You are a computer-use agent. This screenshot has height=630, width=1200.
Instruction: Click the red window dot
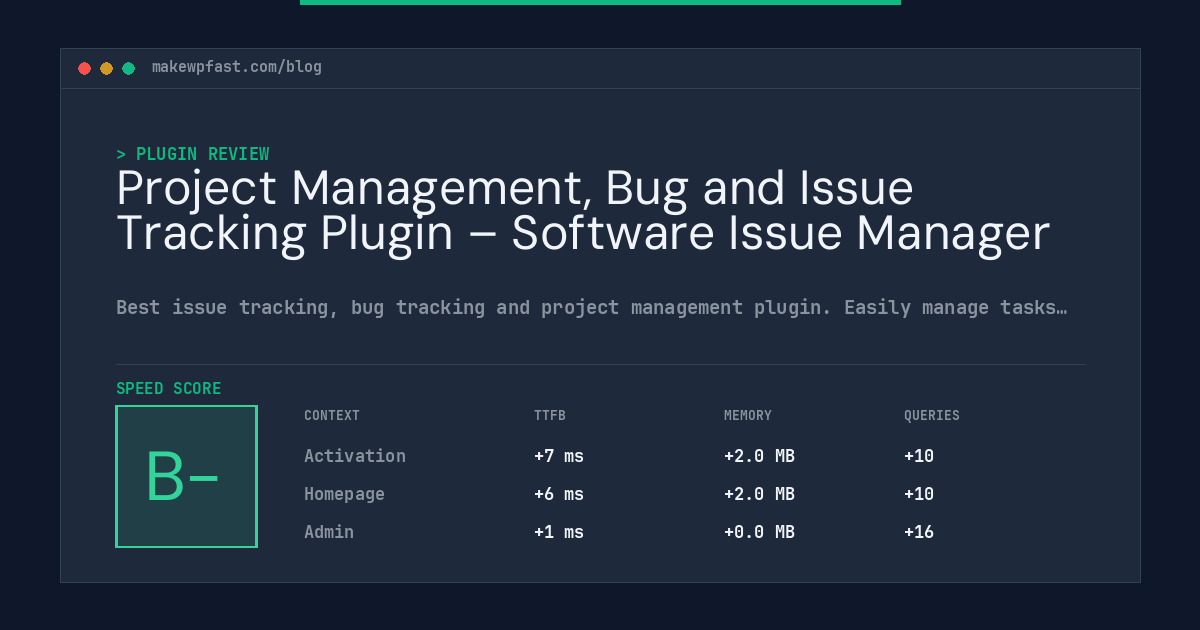tap(84, 68)
